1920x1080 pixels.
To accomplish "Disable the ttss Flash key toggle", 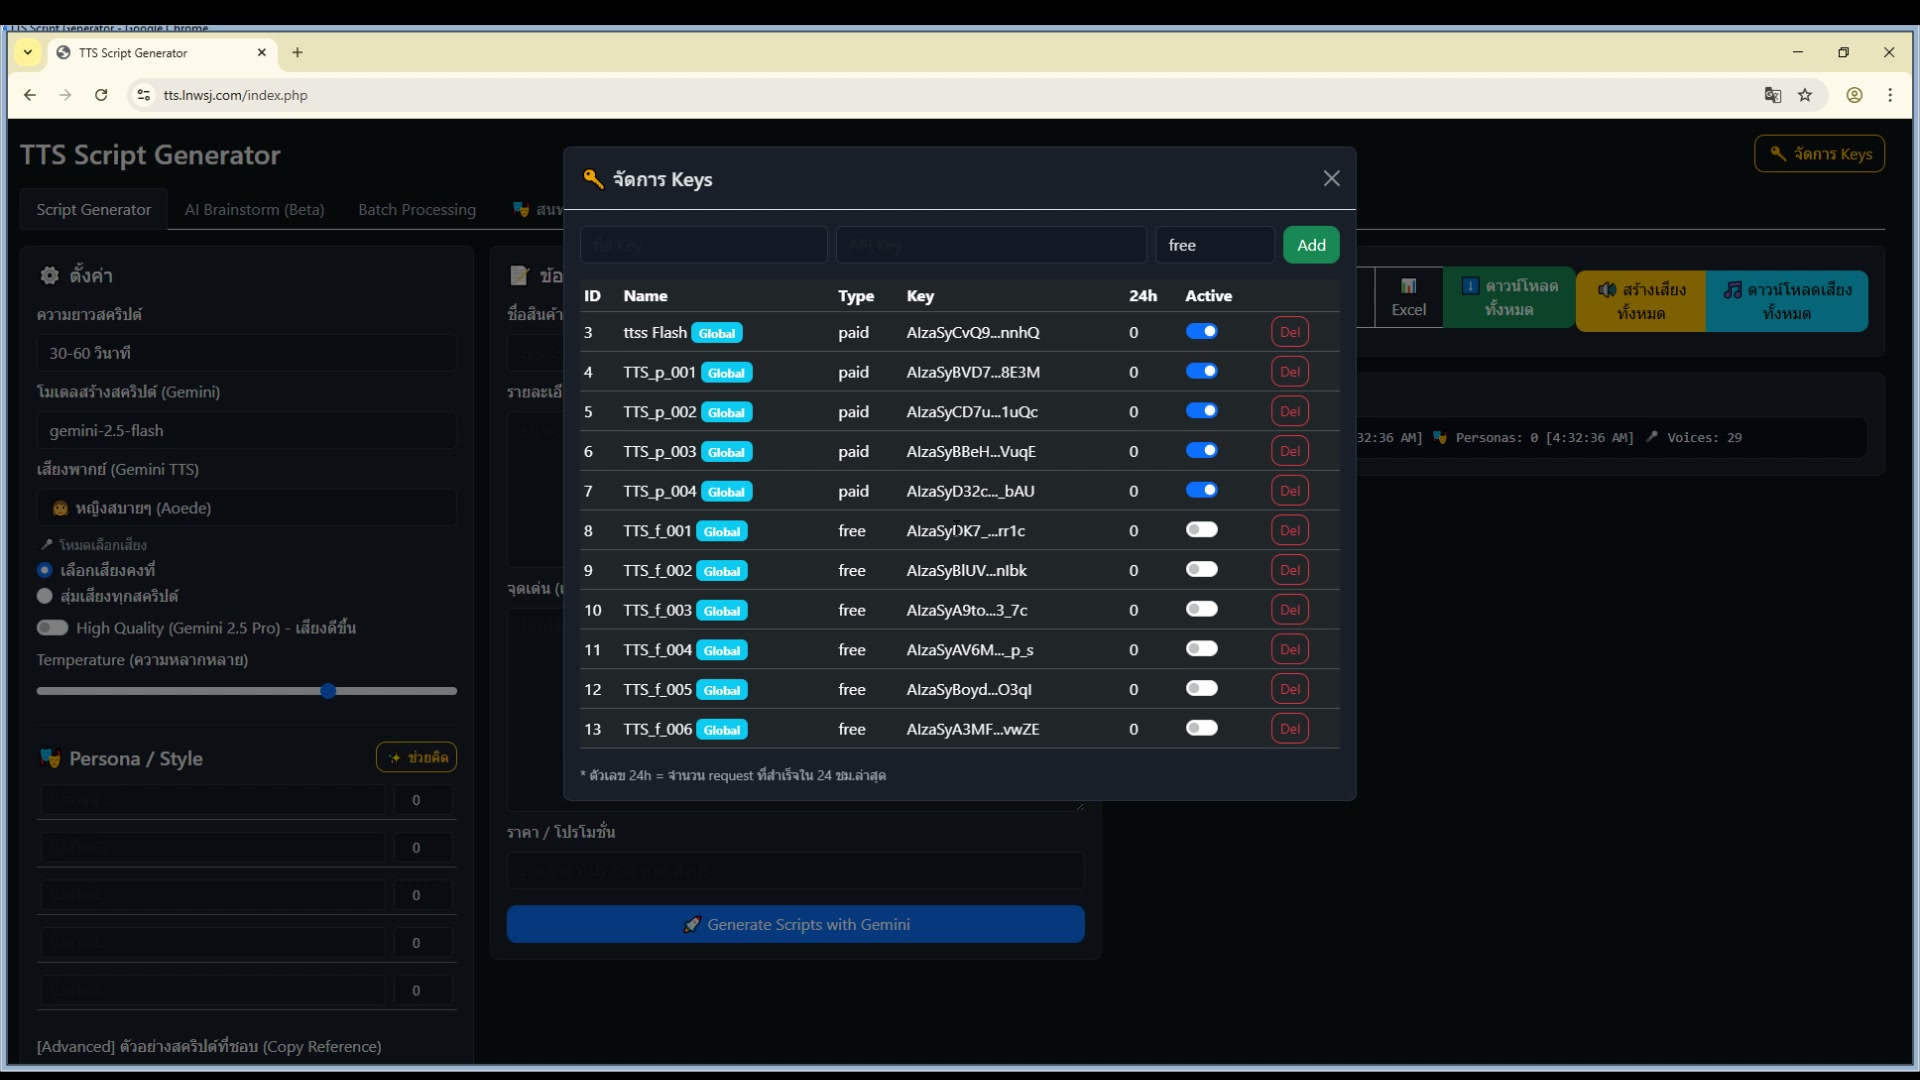I will click(1201, 332).
